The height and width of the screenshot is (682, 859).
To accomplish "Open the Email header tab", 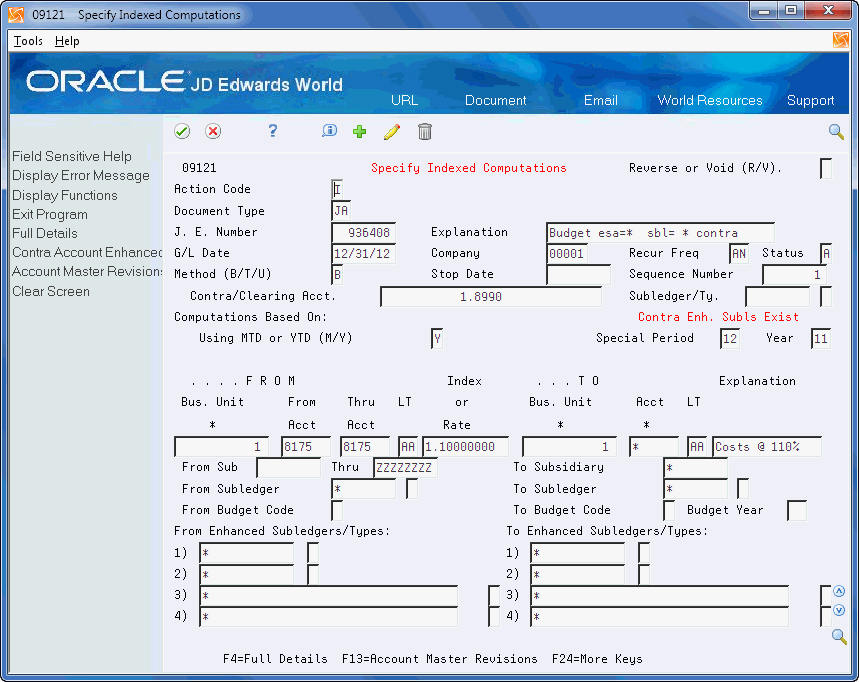I will click(x=600, y=100).
